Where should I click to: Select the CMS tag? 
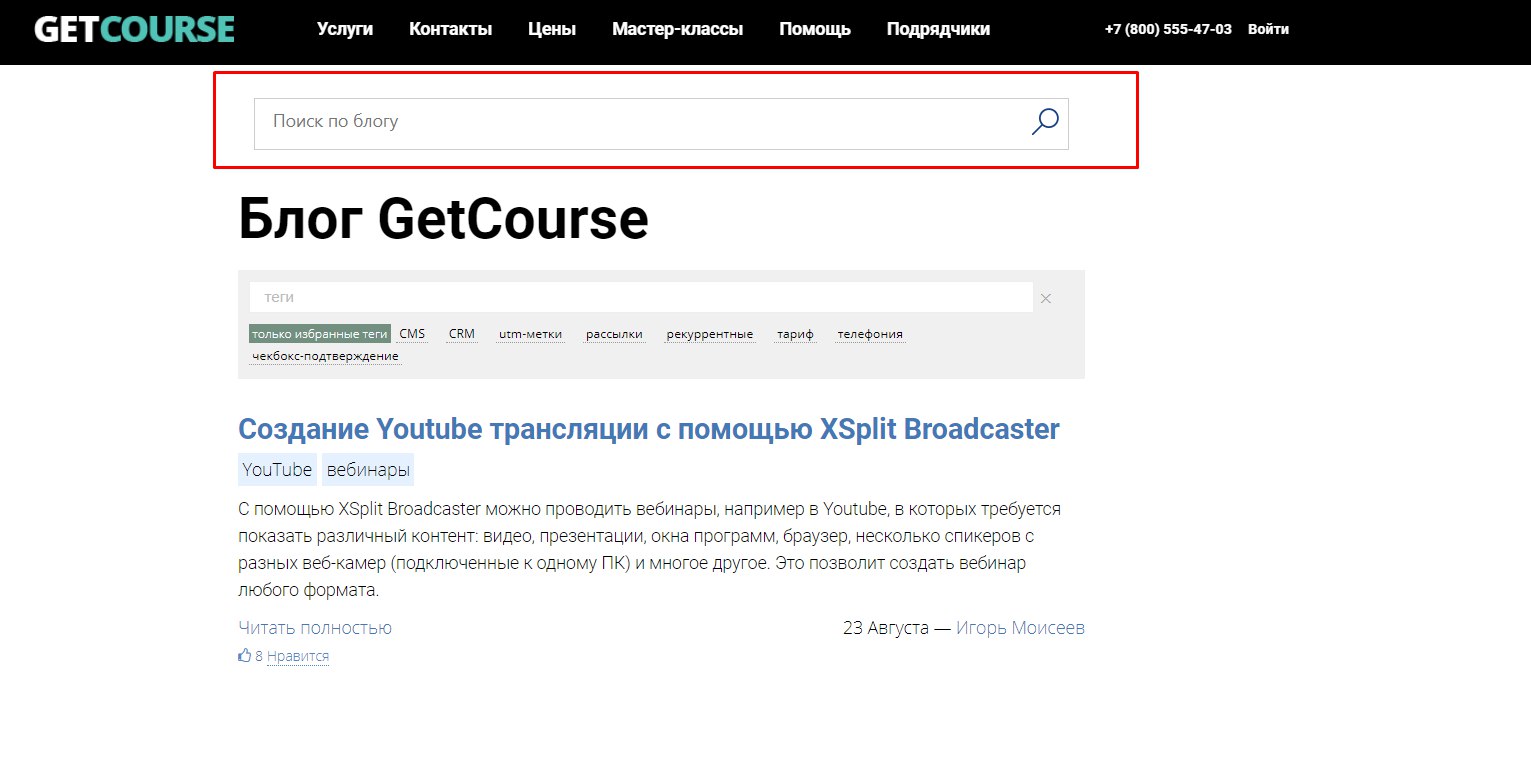(x=412, y=334)
